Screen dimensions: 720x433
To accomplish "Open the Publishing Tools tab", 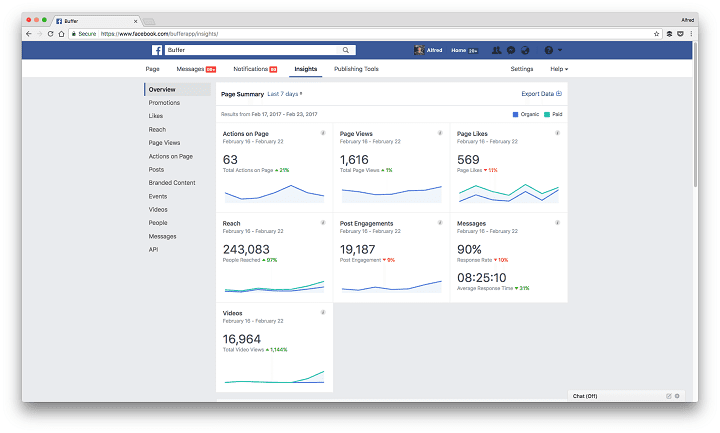I will (x=356, y=69).
